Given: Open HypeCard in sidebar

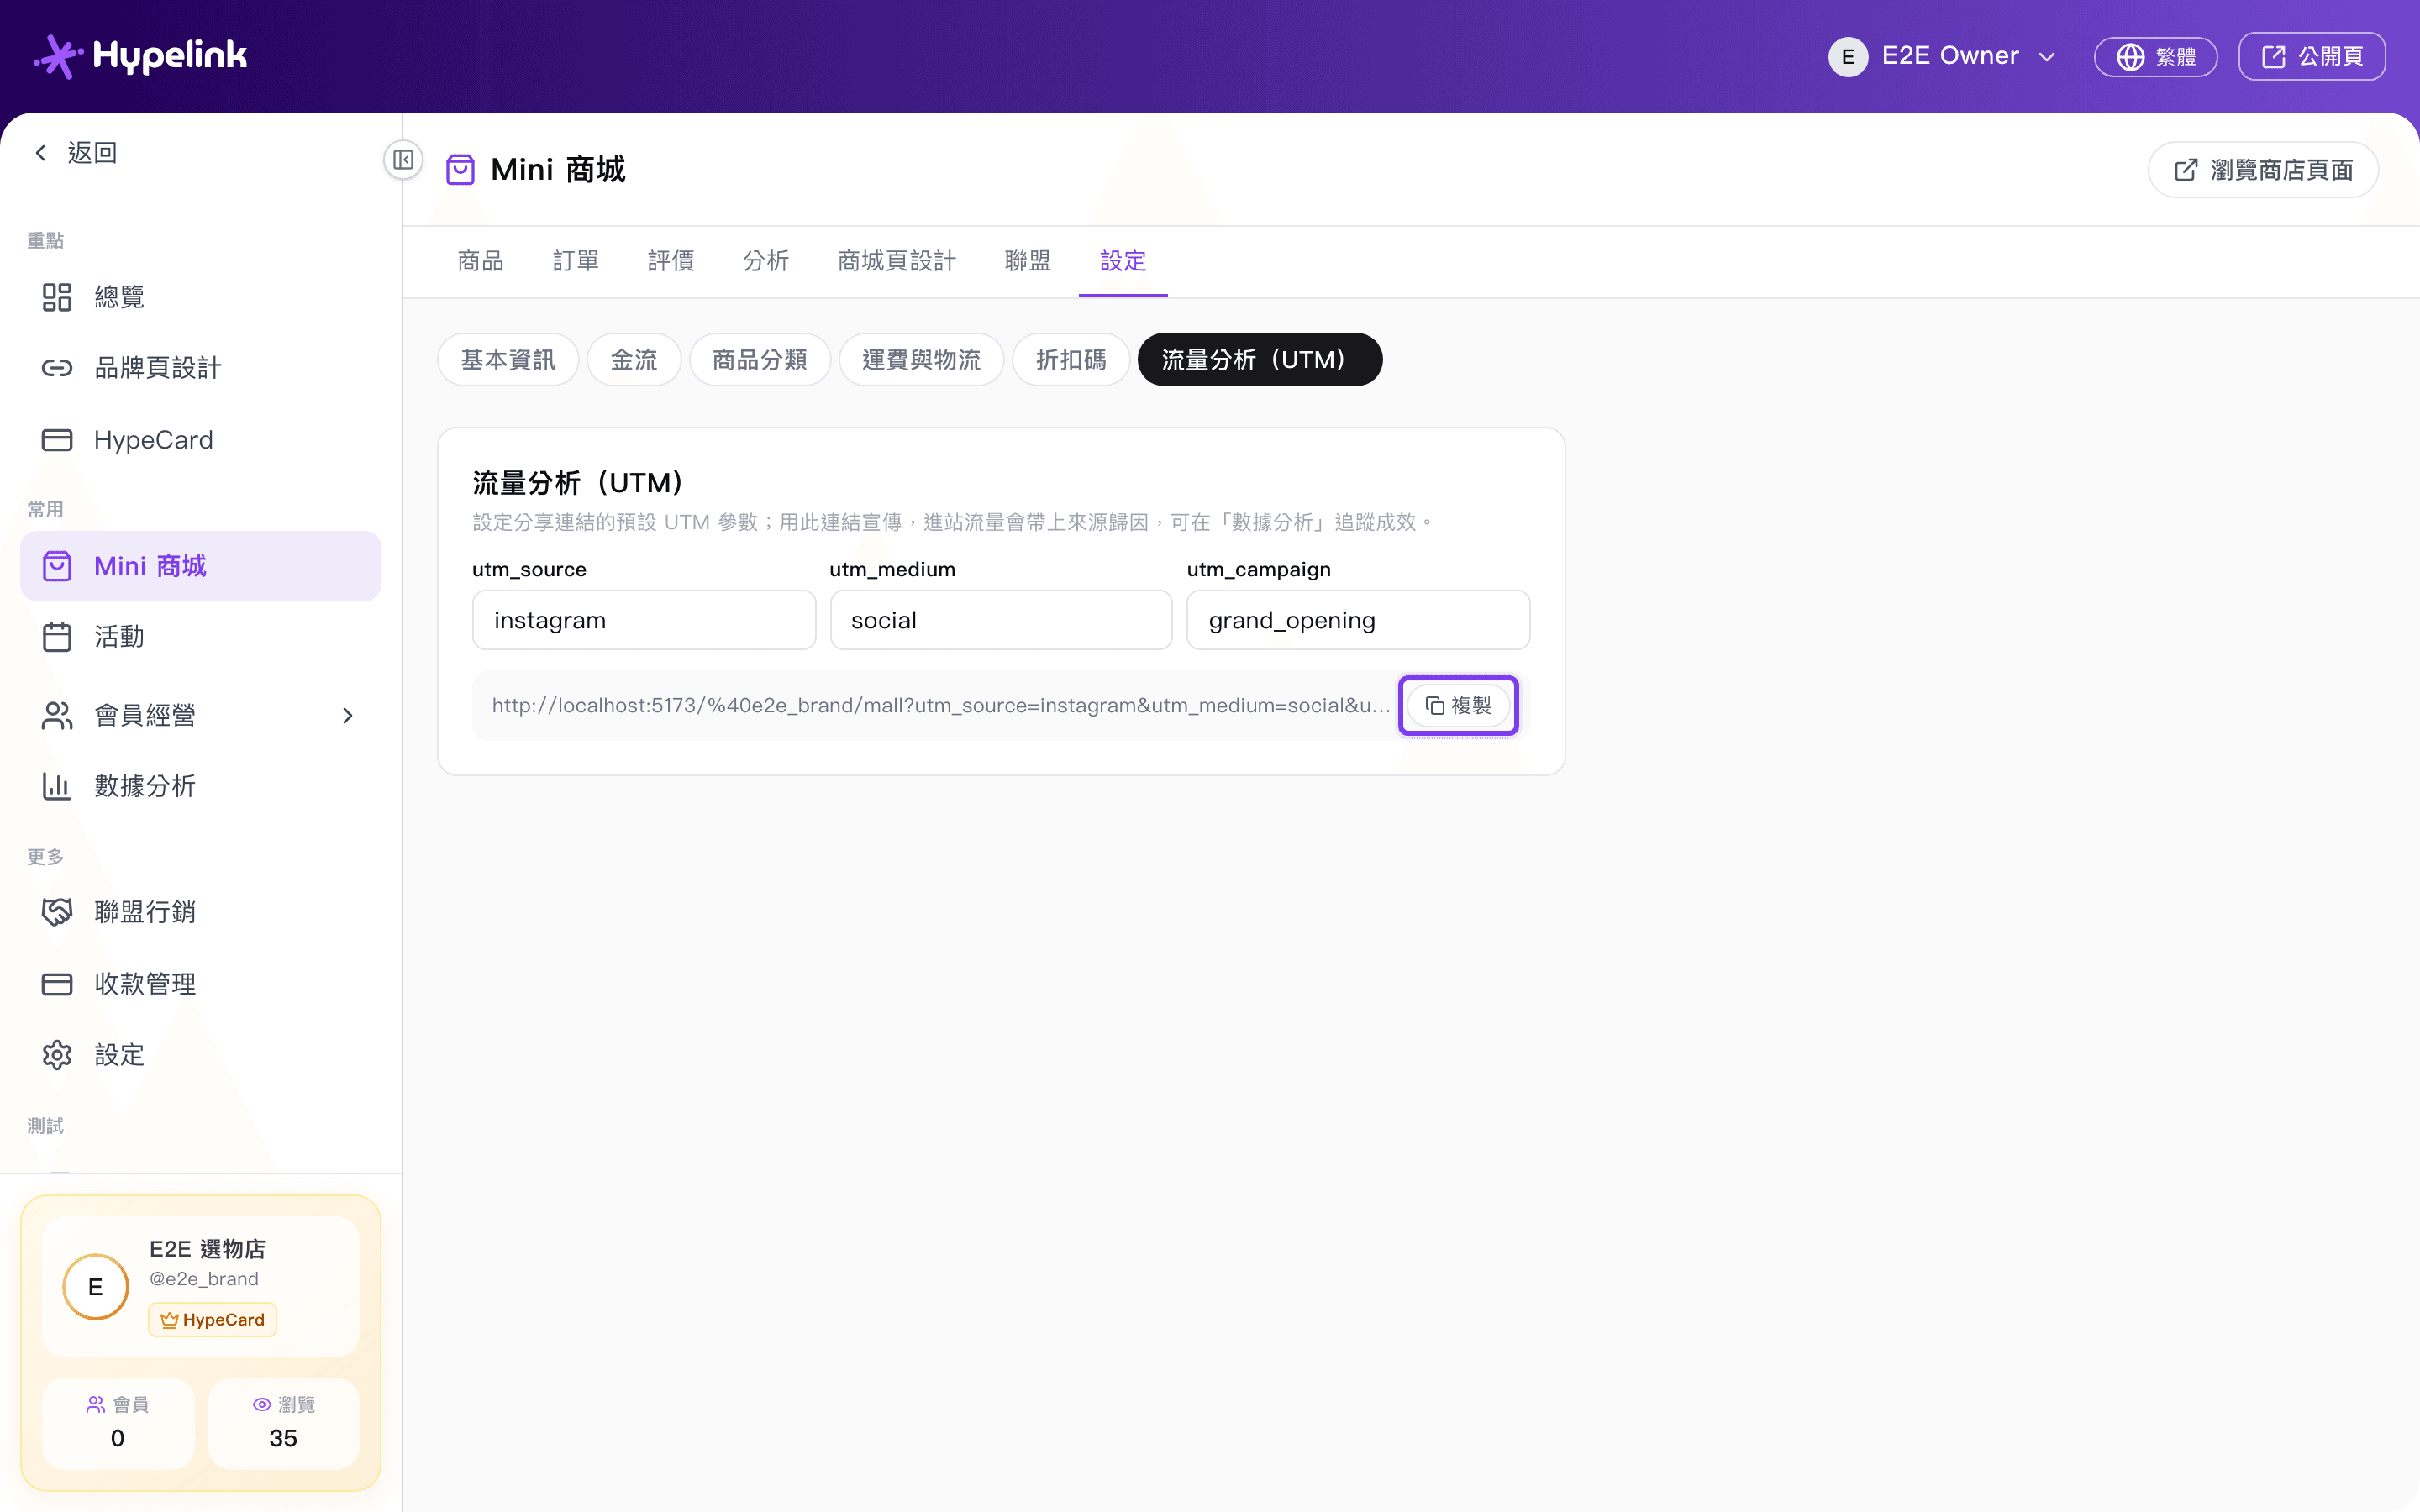Looking at the screenshot, I should [200, 440].
